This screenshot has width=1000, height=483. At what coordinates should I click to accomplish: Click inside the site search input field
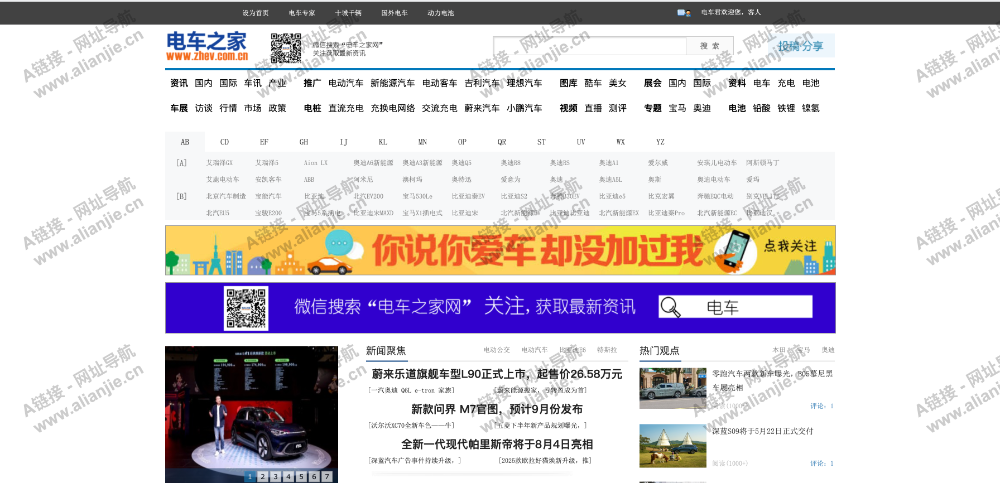[x=590, y=46]
